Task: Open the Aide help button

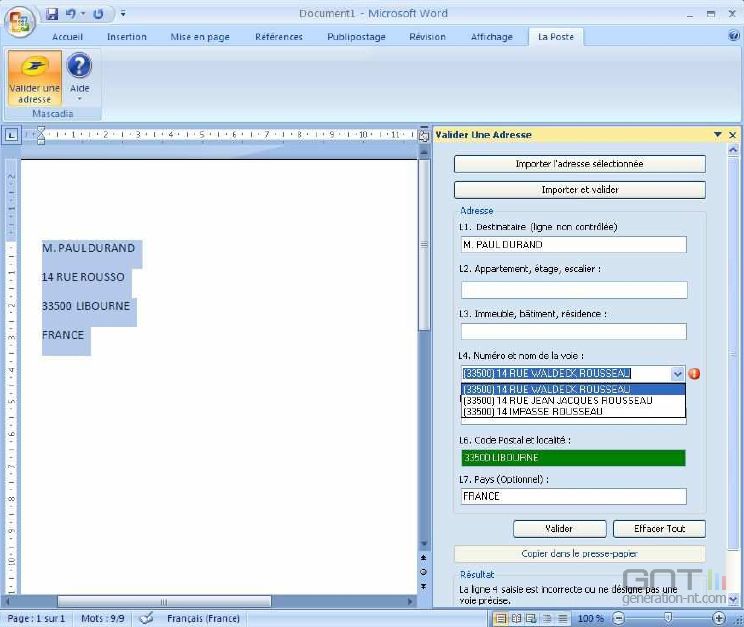Action: click(x=79, y=76)
